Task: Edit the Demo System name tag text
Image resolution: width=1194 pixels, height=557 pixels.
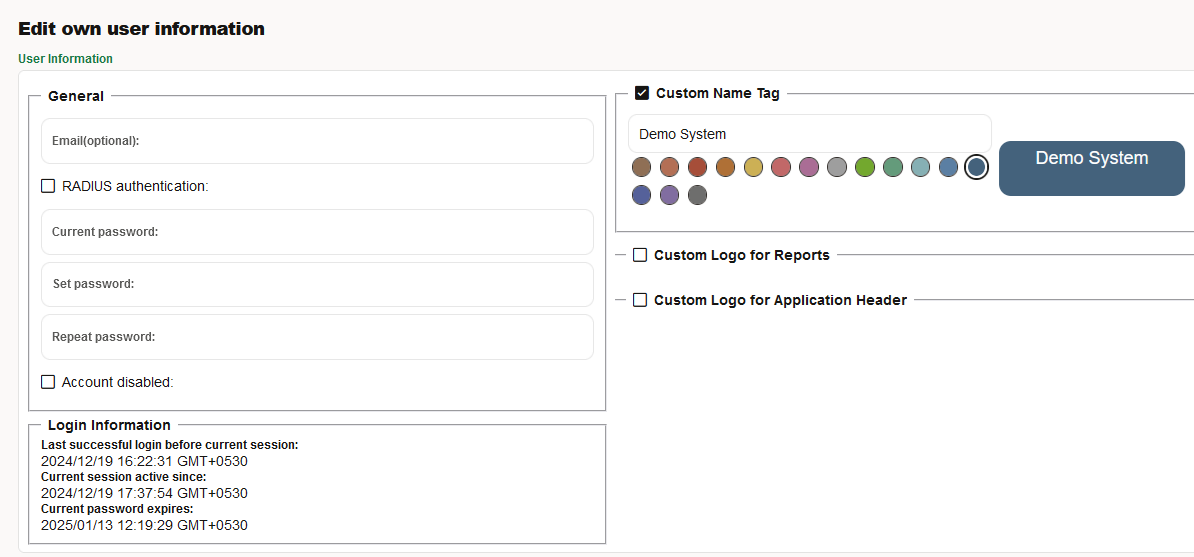Action: pos(809,134)
